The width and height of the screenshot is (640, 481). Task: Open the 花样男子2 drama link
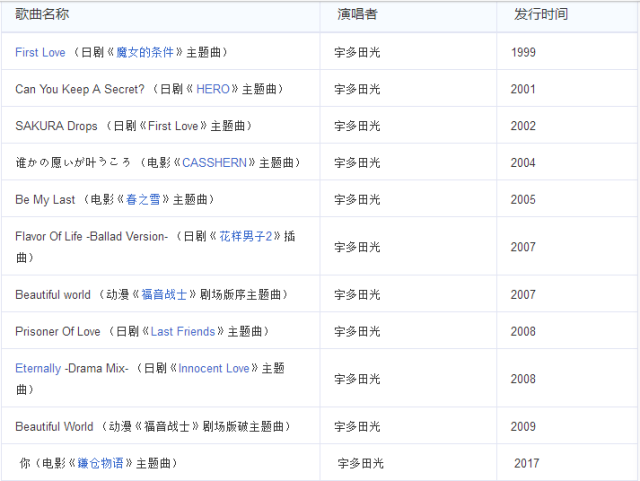246,236
